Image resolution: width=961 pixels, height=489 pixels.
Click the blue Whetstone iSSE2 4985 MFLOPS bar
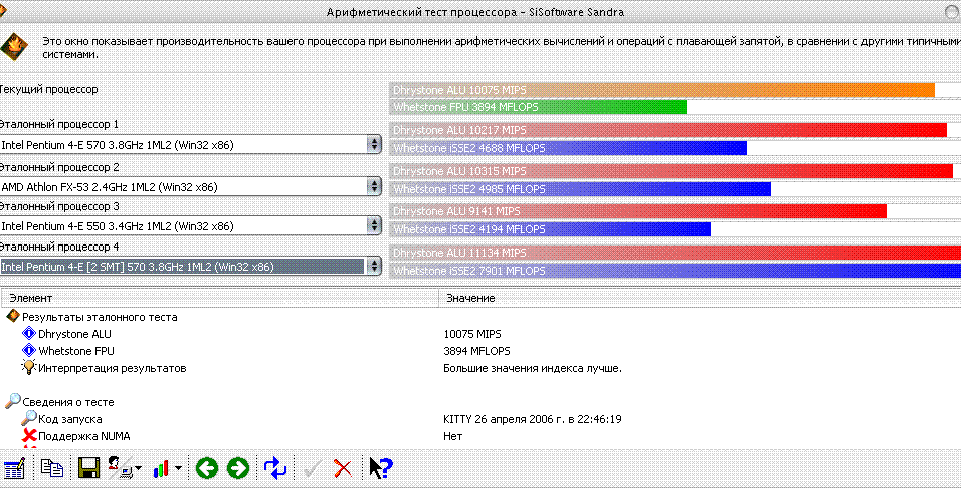[580, 189]
